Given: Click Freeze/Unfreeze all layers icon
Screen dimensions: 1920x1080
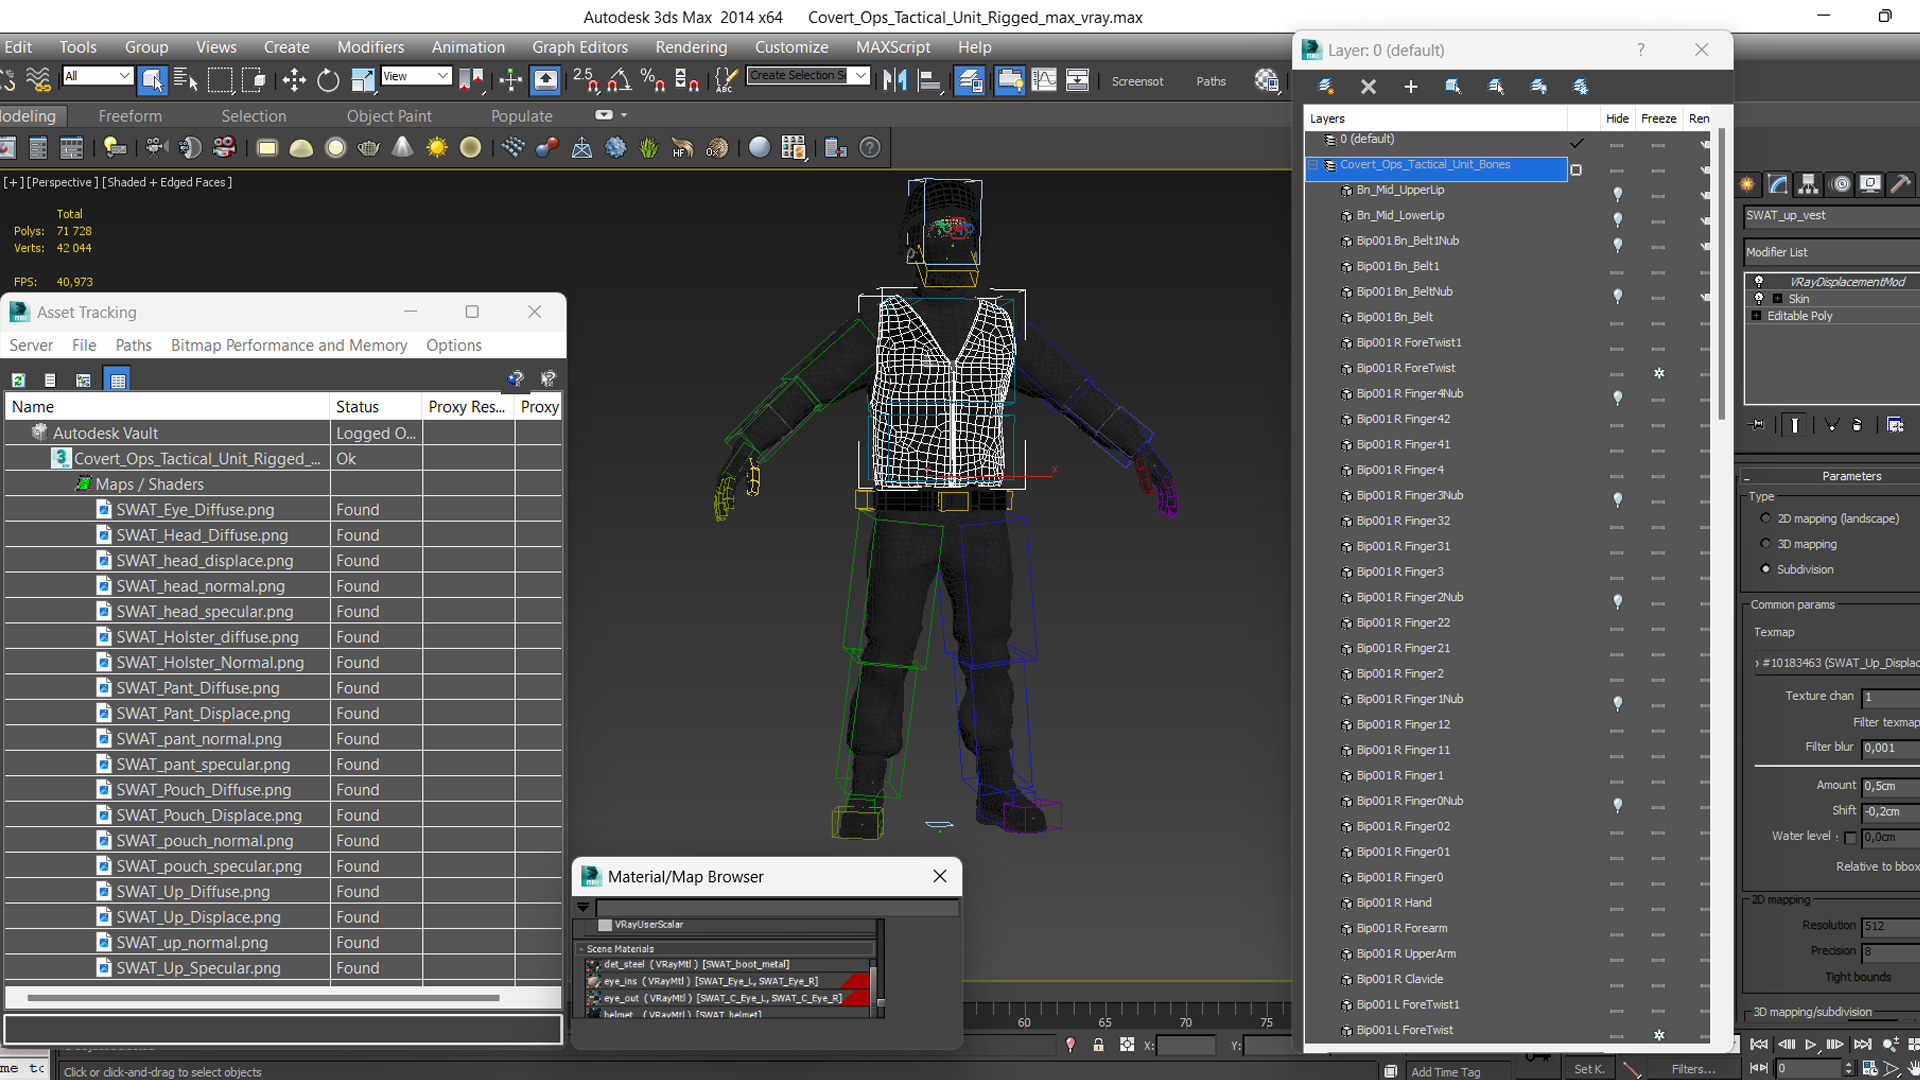Looking at the screenshot, I should tap(1581, 87).
